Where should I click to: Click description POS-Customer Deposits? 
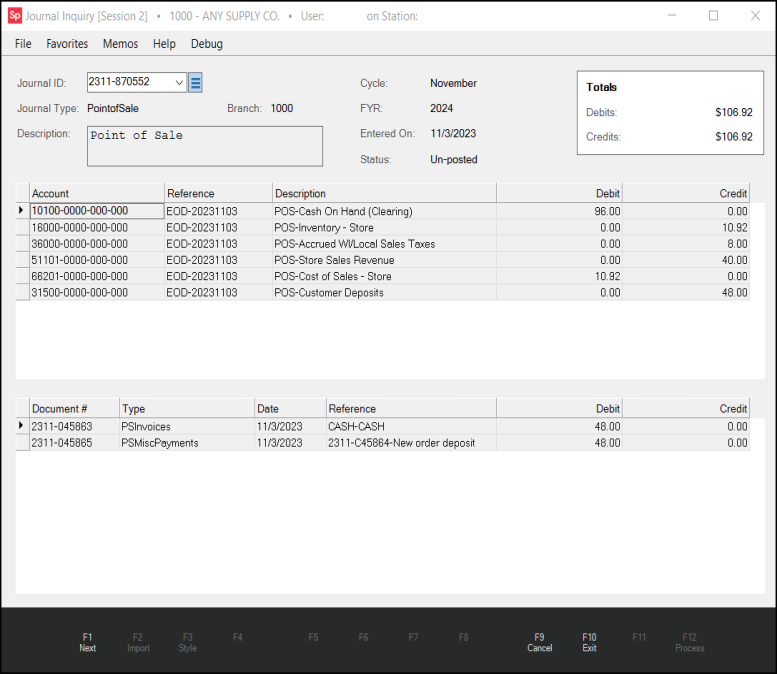pos(329,293)
